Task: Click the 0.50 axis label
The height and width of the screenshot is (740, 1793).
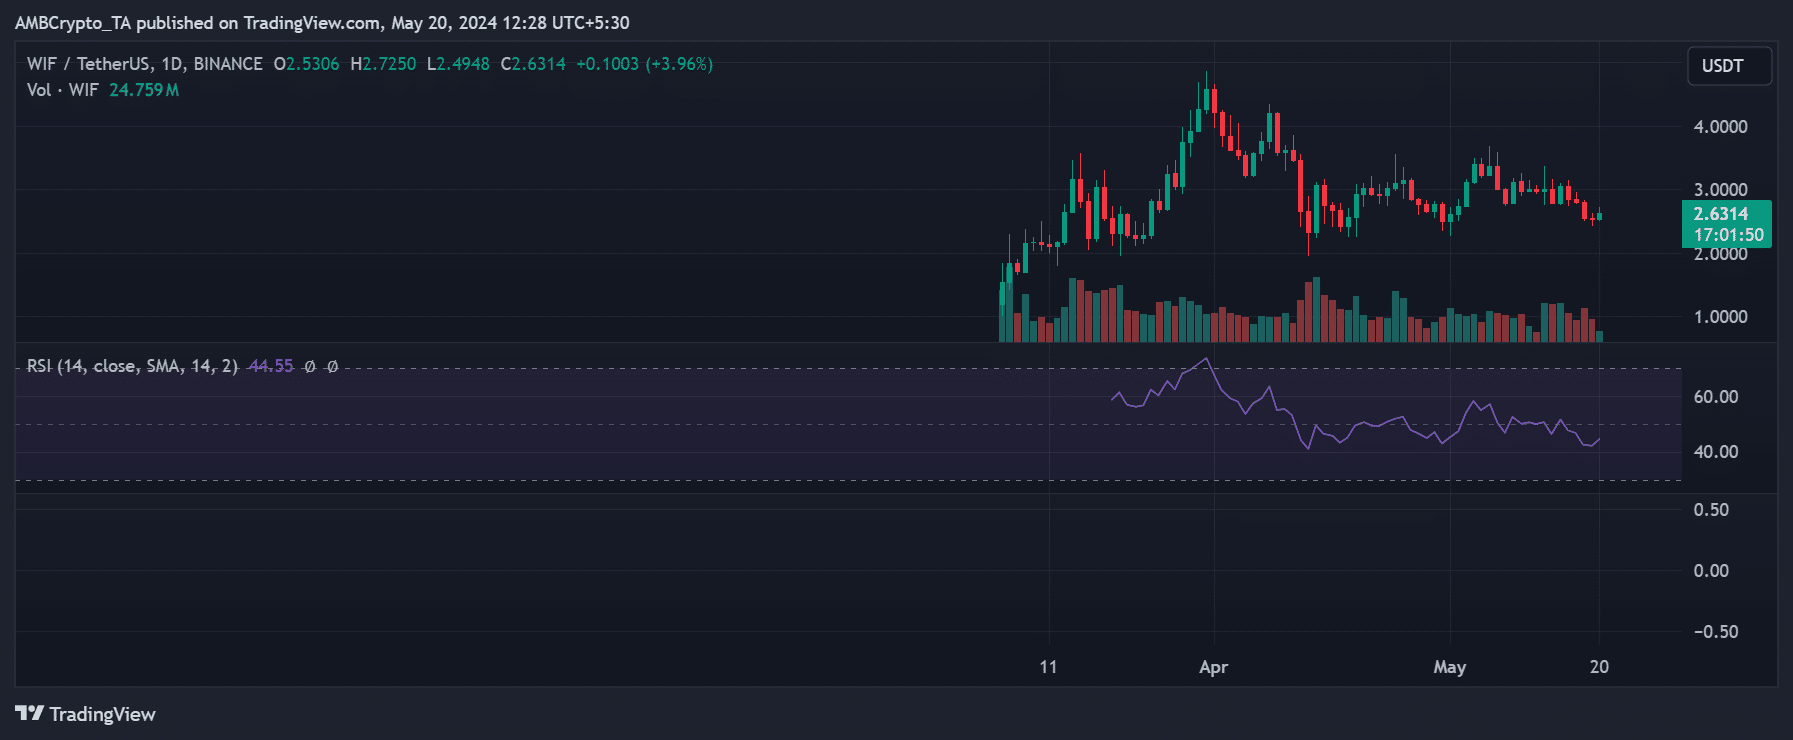Action: (1711, 510)
